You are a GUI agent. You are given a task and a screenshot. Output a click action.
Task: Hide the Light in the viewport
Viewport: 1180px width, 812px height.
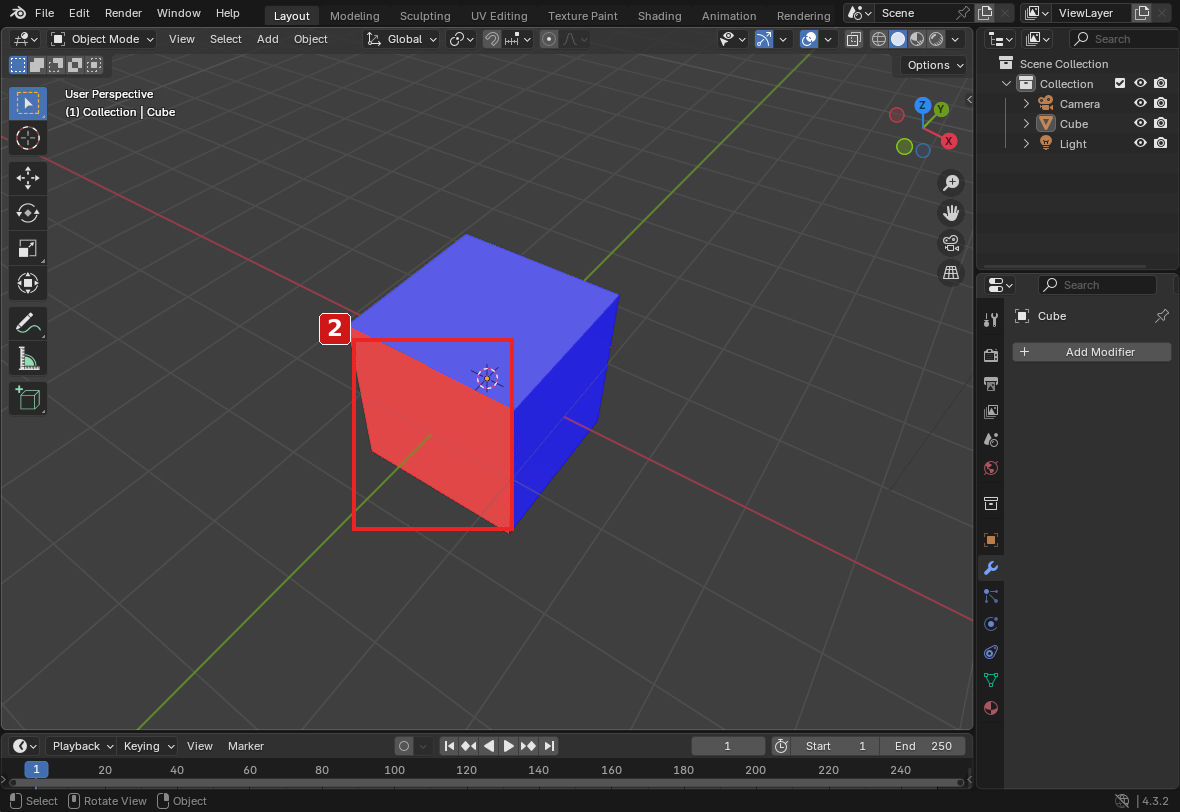(1141, 143)
